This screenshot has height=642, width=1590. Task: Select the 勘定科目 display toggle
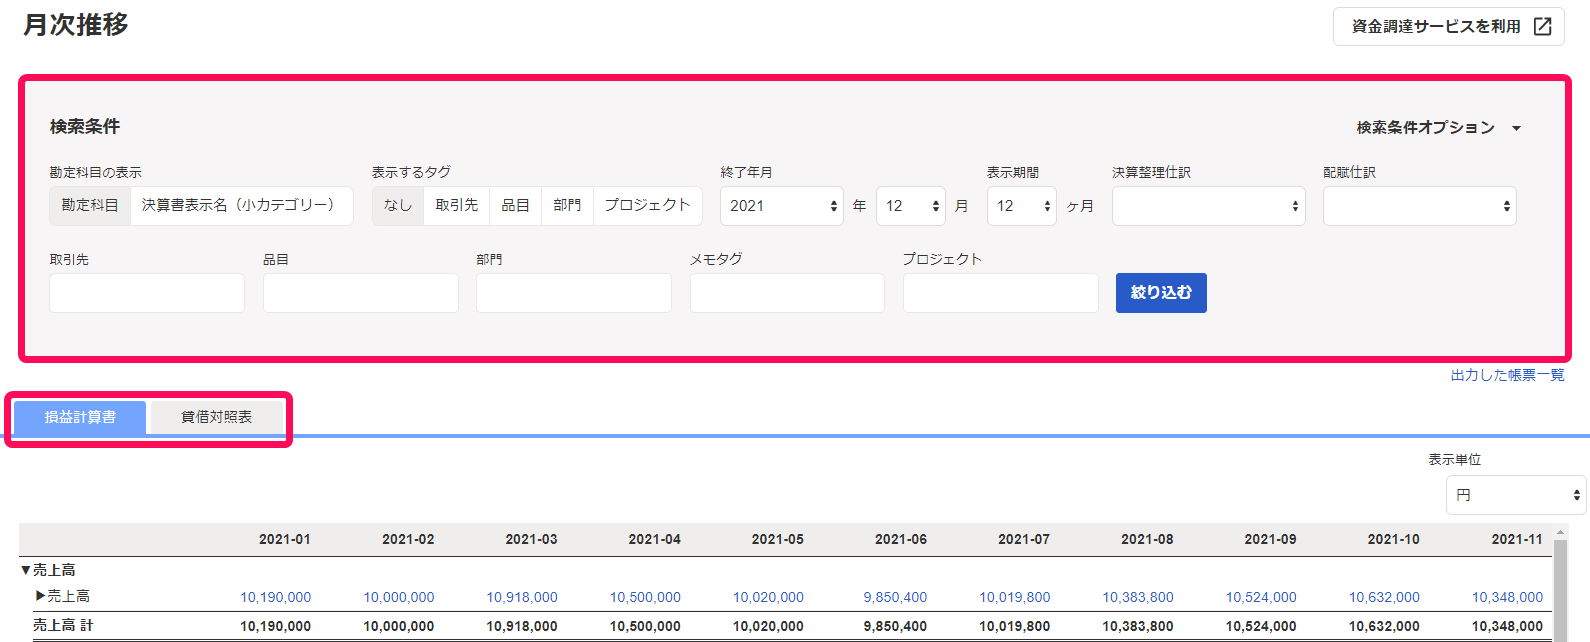coord(90,205)
